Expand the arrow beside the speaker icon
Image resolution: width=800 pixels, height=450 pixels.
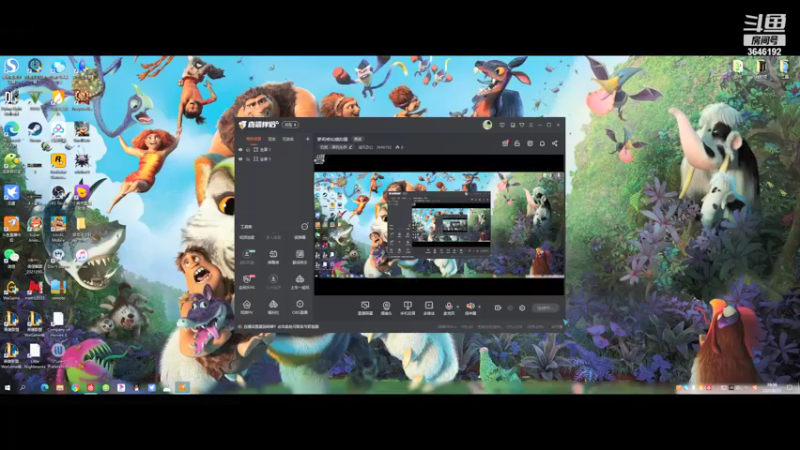tap(479, 307)
